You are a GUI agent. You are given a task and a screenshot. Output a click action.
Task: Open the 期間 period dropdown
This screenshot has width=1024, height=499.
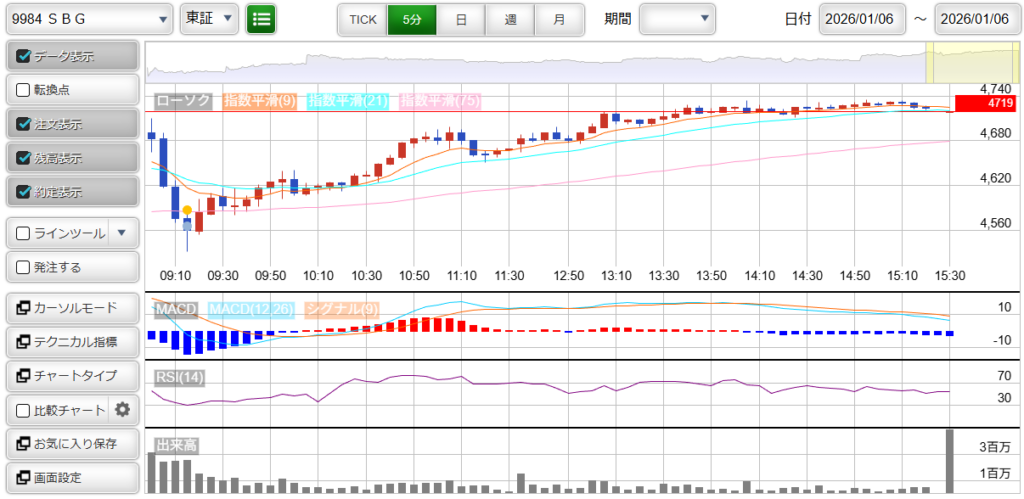677,19
